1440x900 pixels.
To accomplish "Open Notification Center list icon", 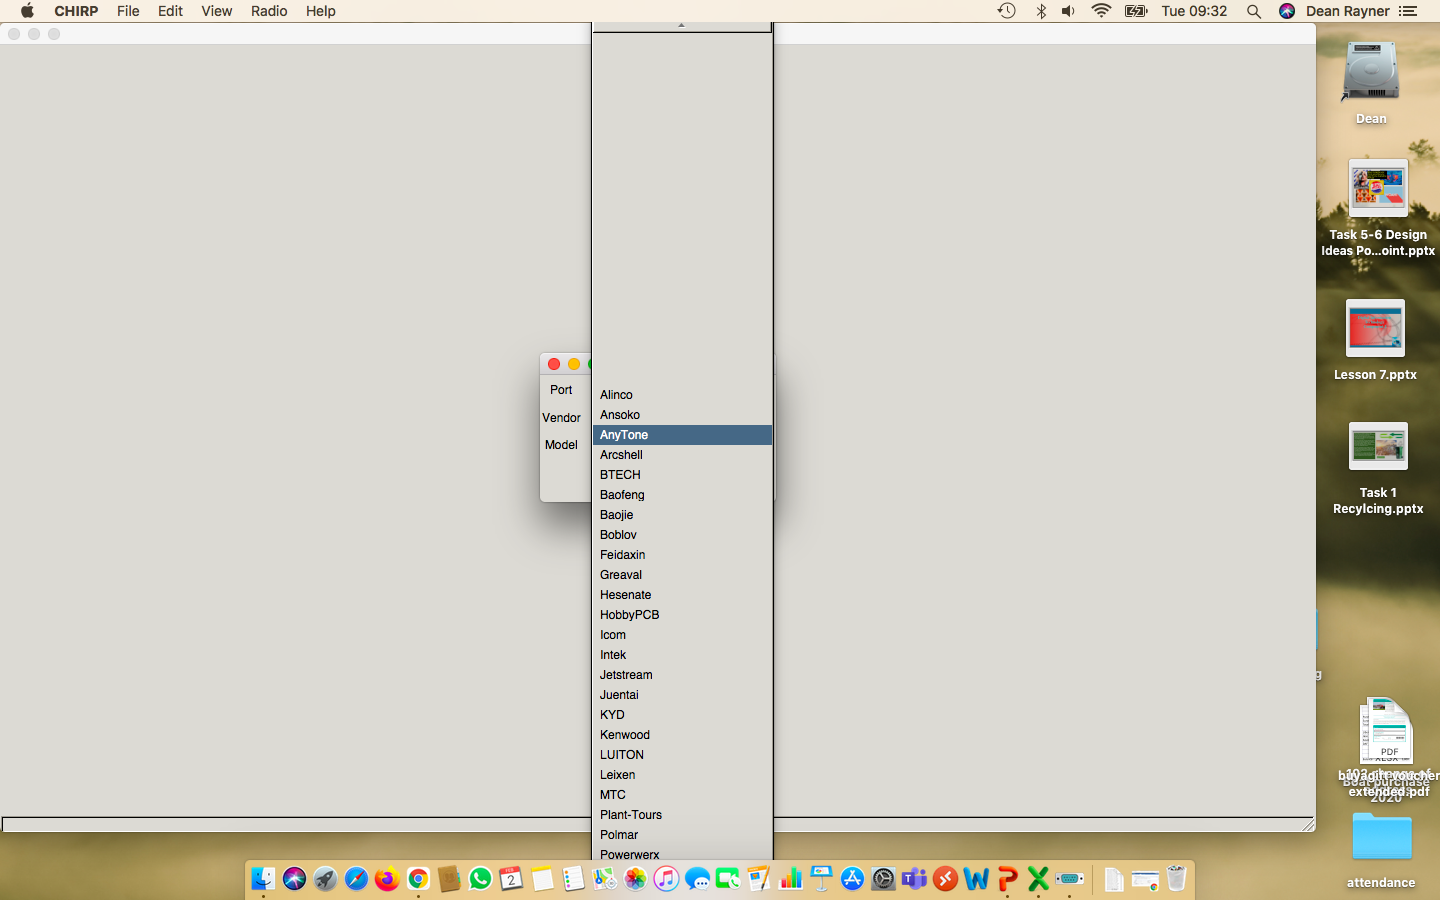I will (1408, 11).
